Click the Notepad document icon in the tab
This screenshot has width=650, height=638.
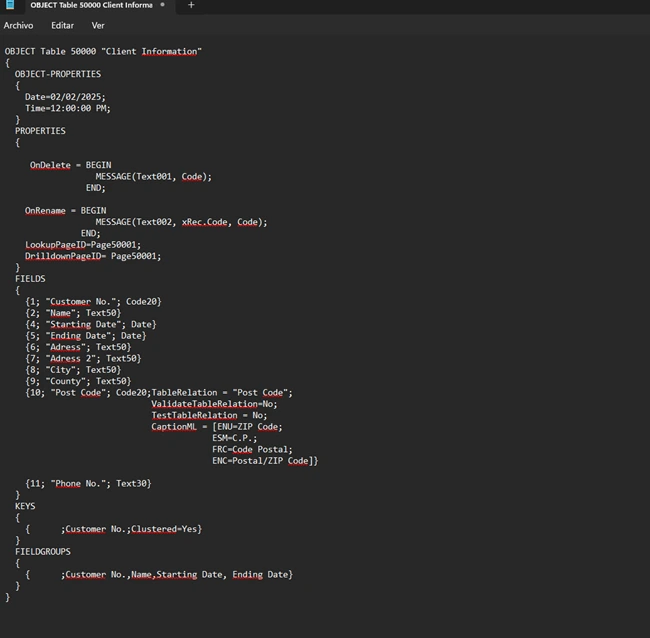click(x=10, y=5)
